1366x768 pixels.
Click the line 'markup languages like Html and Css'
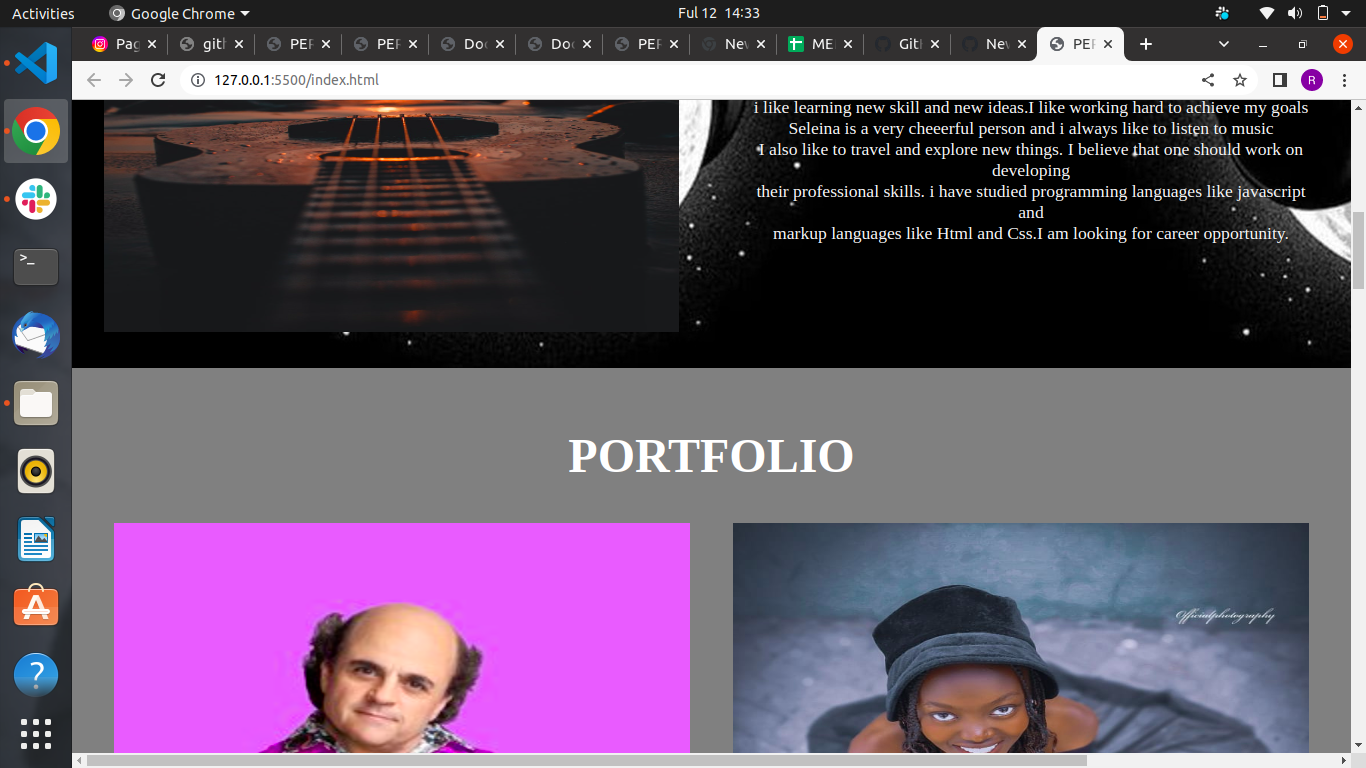click(903, 234)
